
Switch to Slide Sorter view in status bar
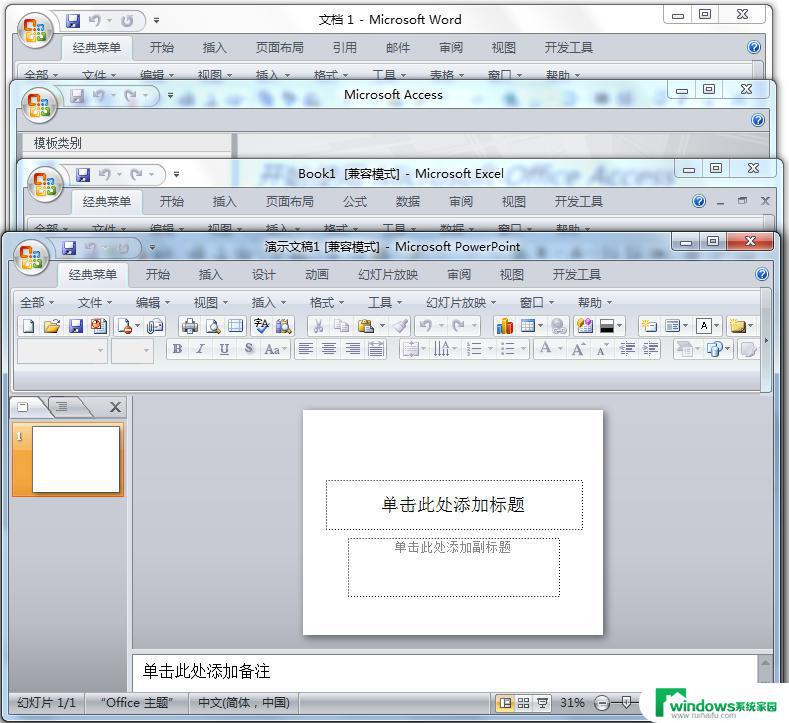[523, 703]
